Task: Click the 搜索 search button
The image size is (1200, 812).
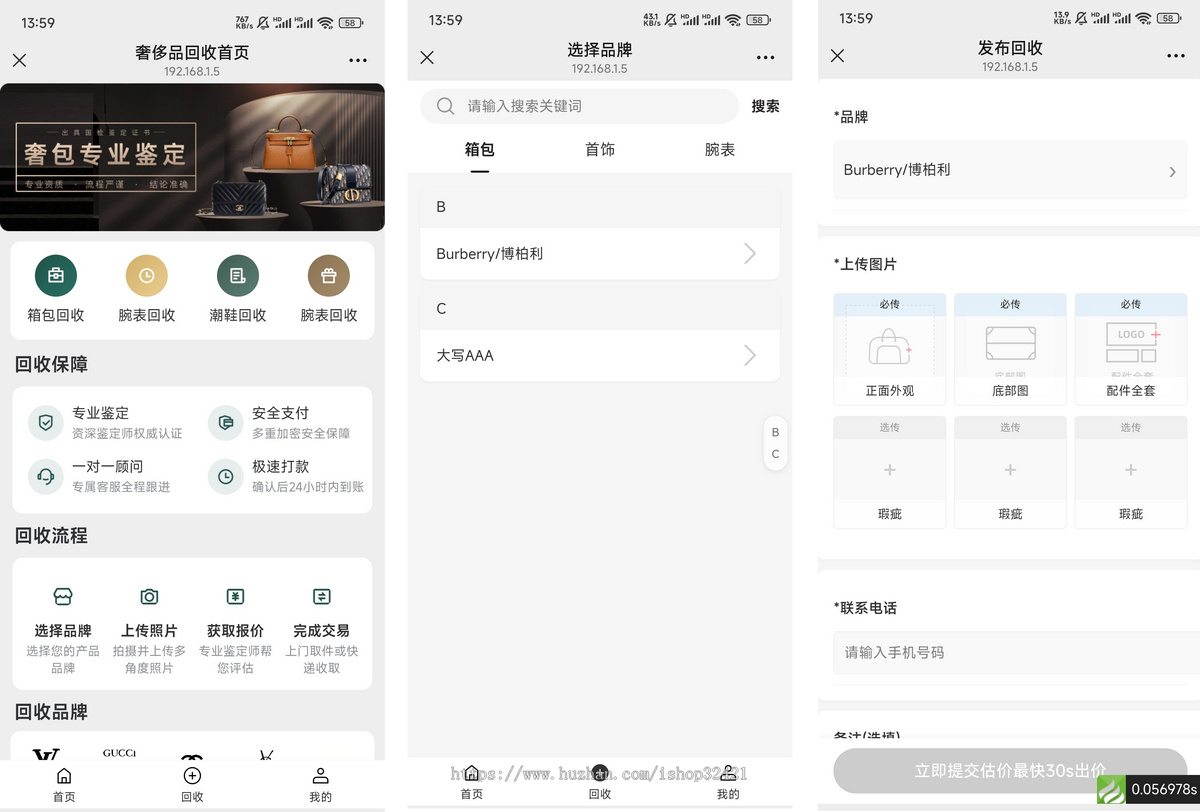Action: pos(765,106)
